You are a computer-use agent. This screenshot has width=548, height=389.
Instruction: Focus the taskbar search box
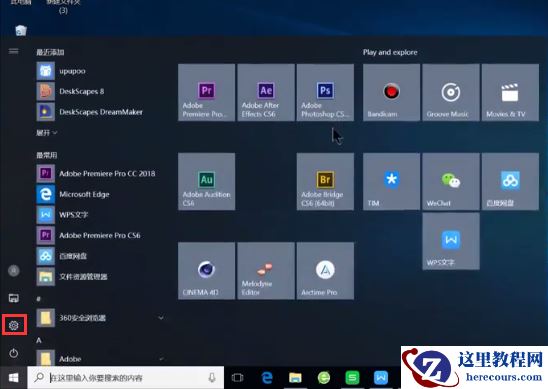[126, 377]
